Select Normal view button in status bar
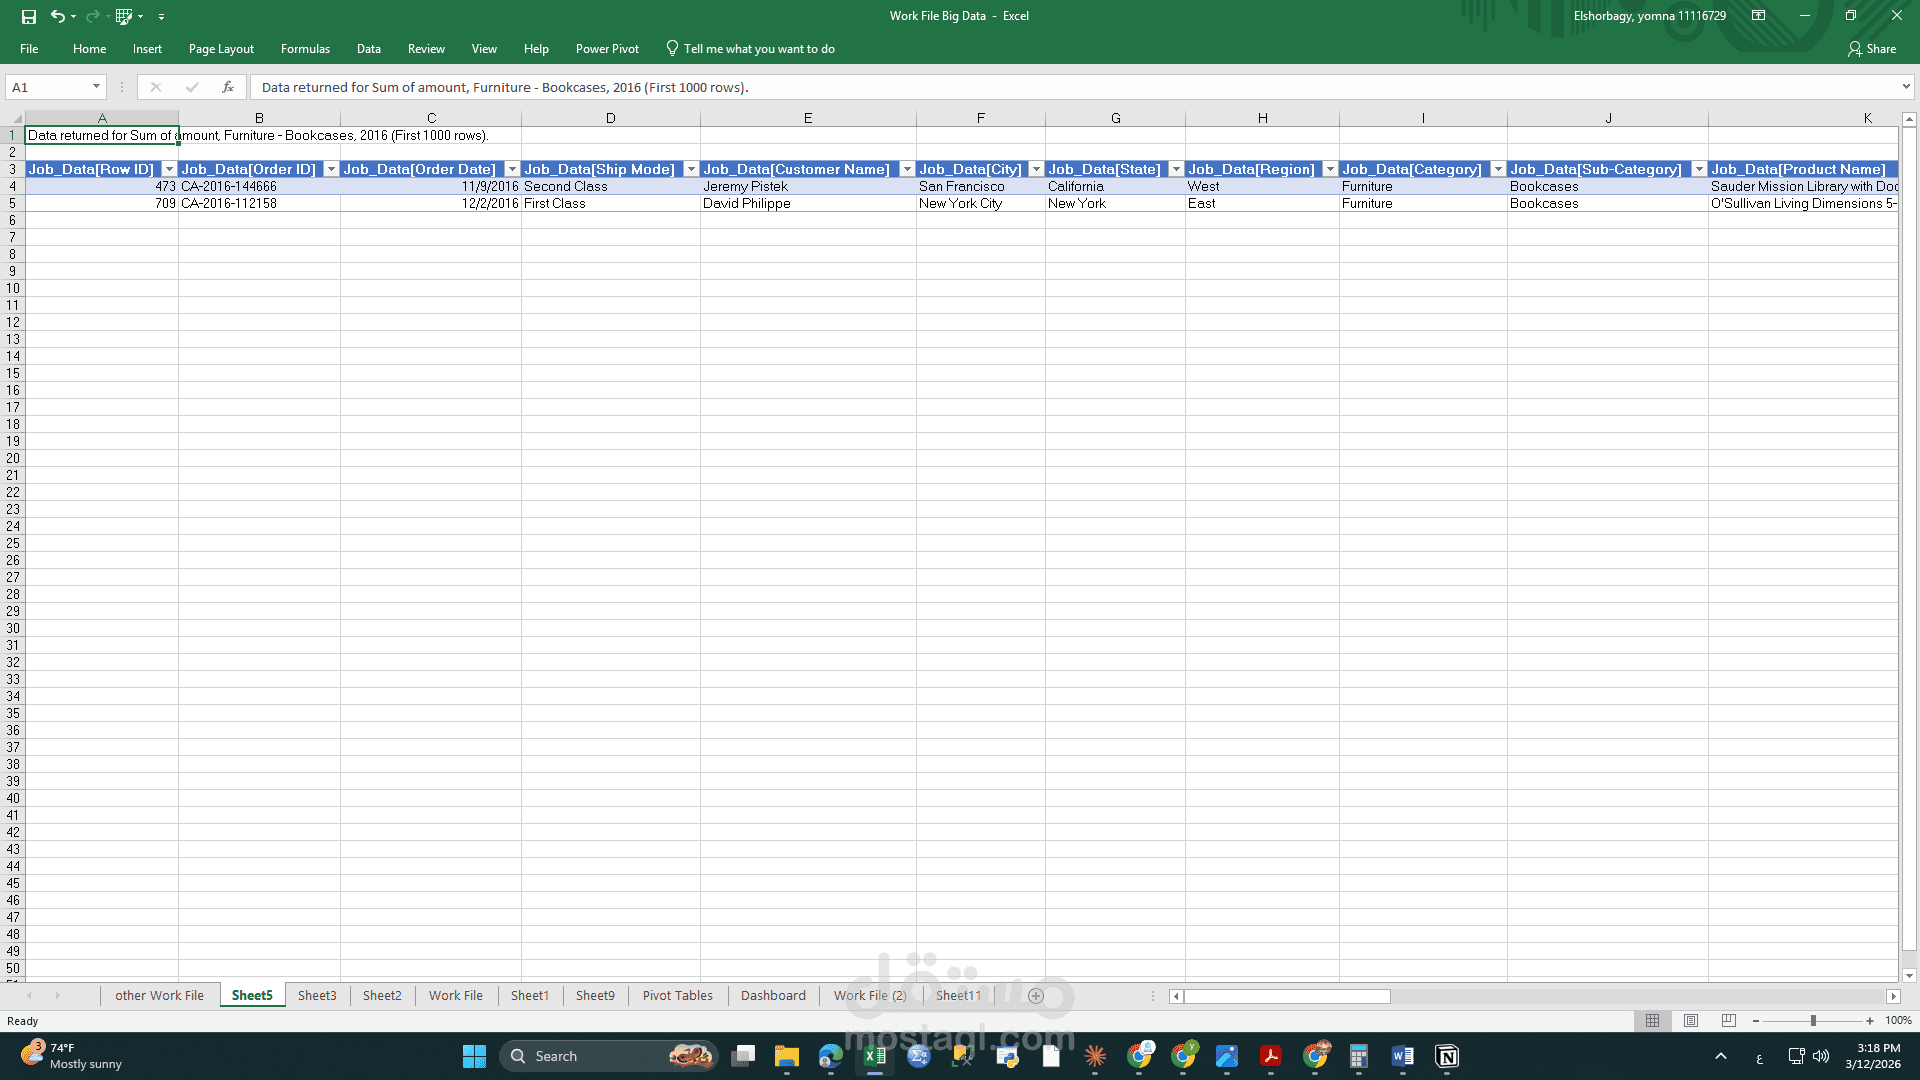 pos(1652,1021)
